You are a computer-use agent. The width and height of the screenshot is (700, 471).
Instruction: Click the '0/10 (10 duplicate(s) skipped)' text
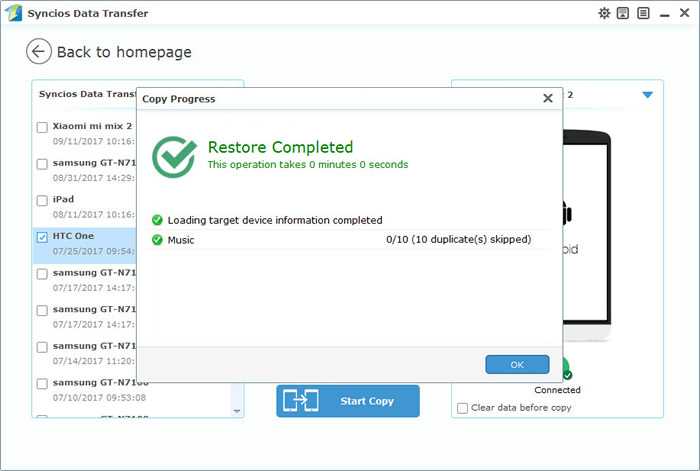pos(458,239)
